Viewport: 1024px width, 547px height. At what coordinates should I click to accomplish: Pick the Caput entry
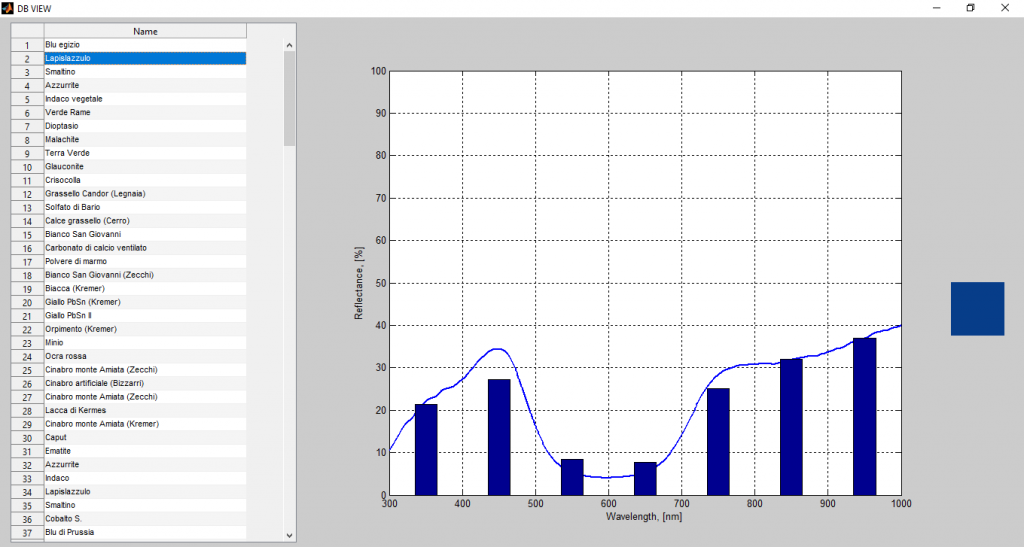(x=145, y=437)
